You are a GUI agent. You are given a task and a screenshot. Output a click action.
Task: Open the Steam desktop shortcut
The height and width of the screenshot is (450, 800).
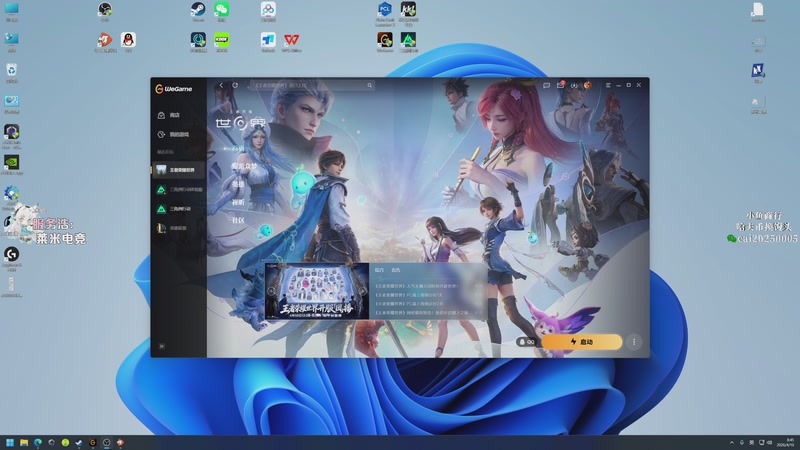click(x=198, y=10)
